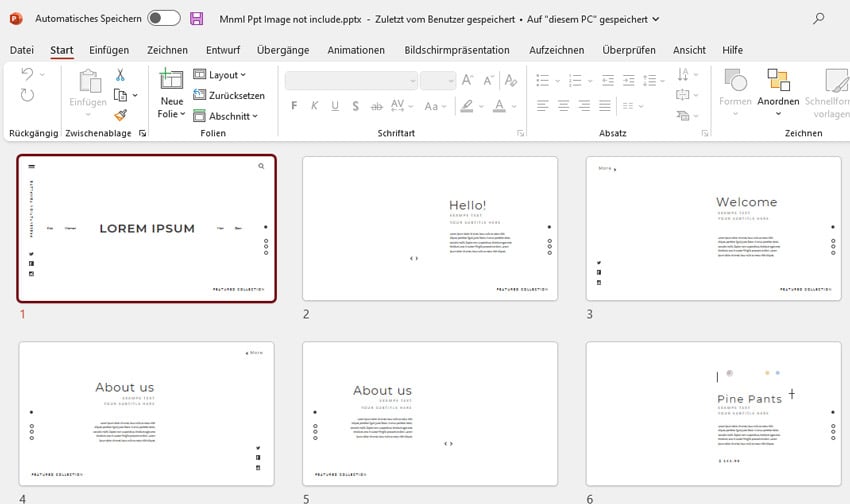Screen dimensions: 850x504
Task: Open the Layout dropdown
Action: pos(220,75)
